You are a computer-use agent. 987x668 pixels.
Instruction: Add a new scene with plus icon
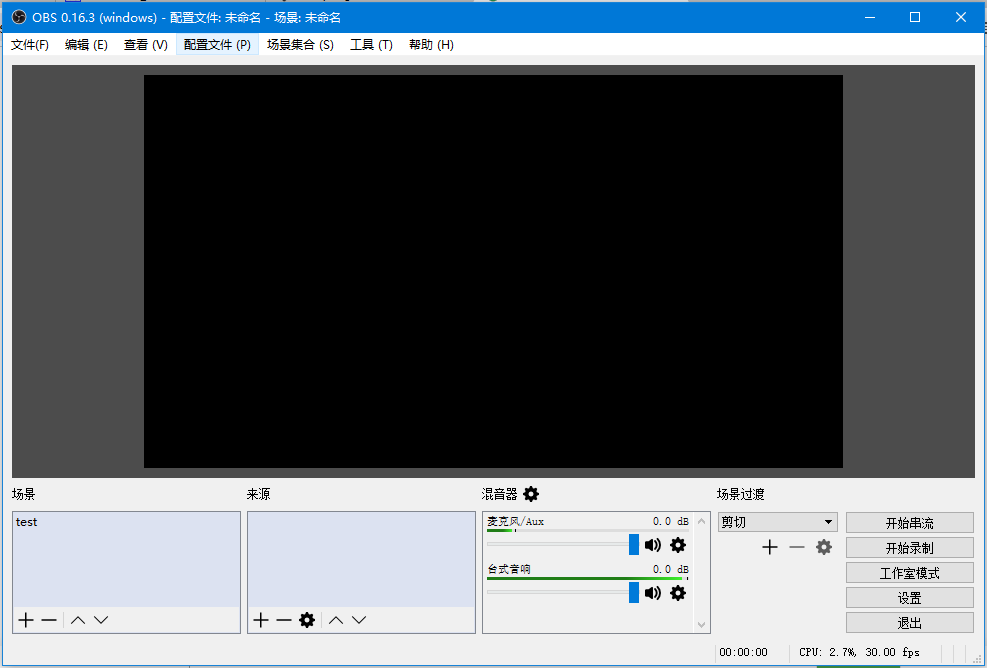(26, 620)
